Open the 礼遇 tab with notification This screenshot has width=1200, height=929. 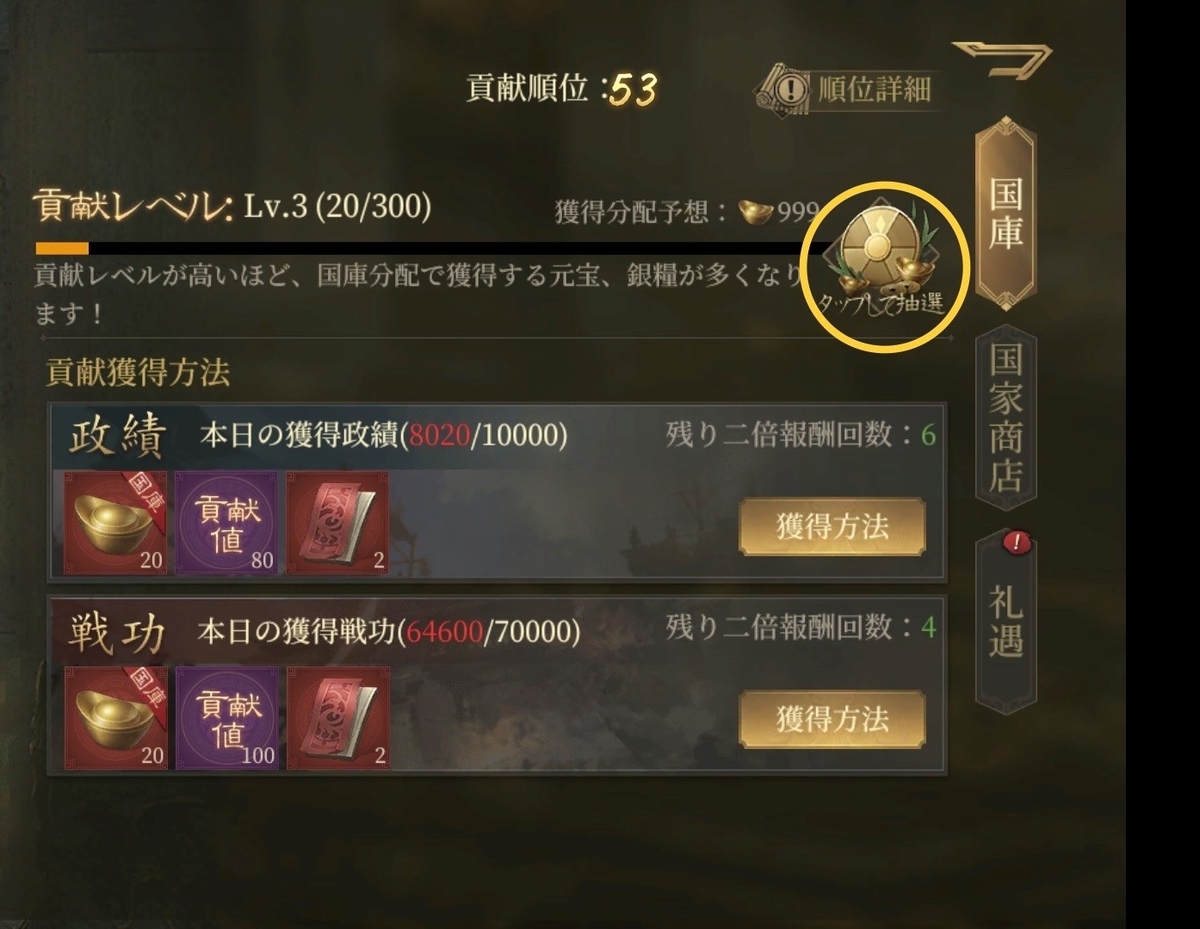click(1005, 620)
